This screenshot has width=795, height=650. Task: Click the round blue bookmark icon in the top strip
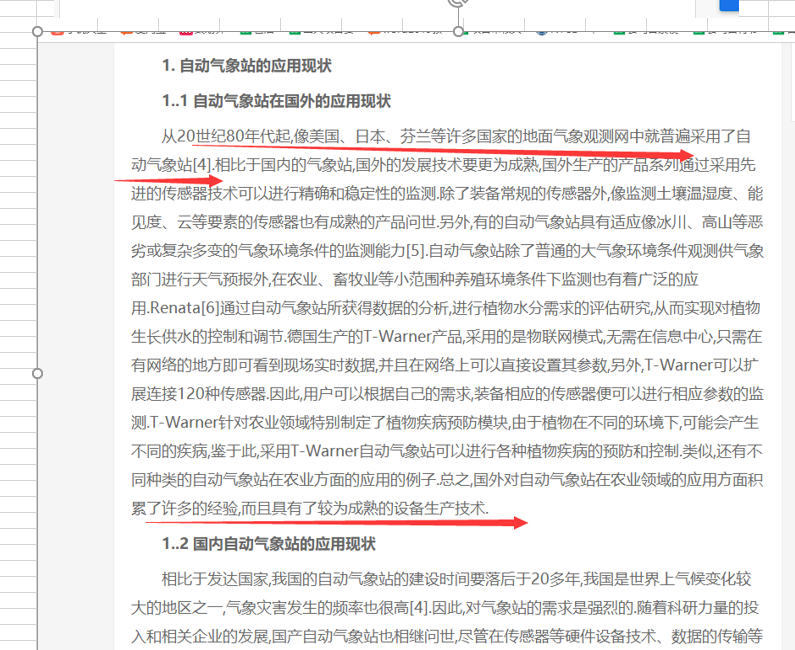(541, 31)
